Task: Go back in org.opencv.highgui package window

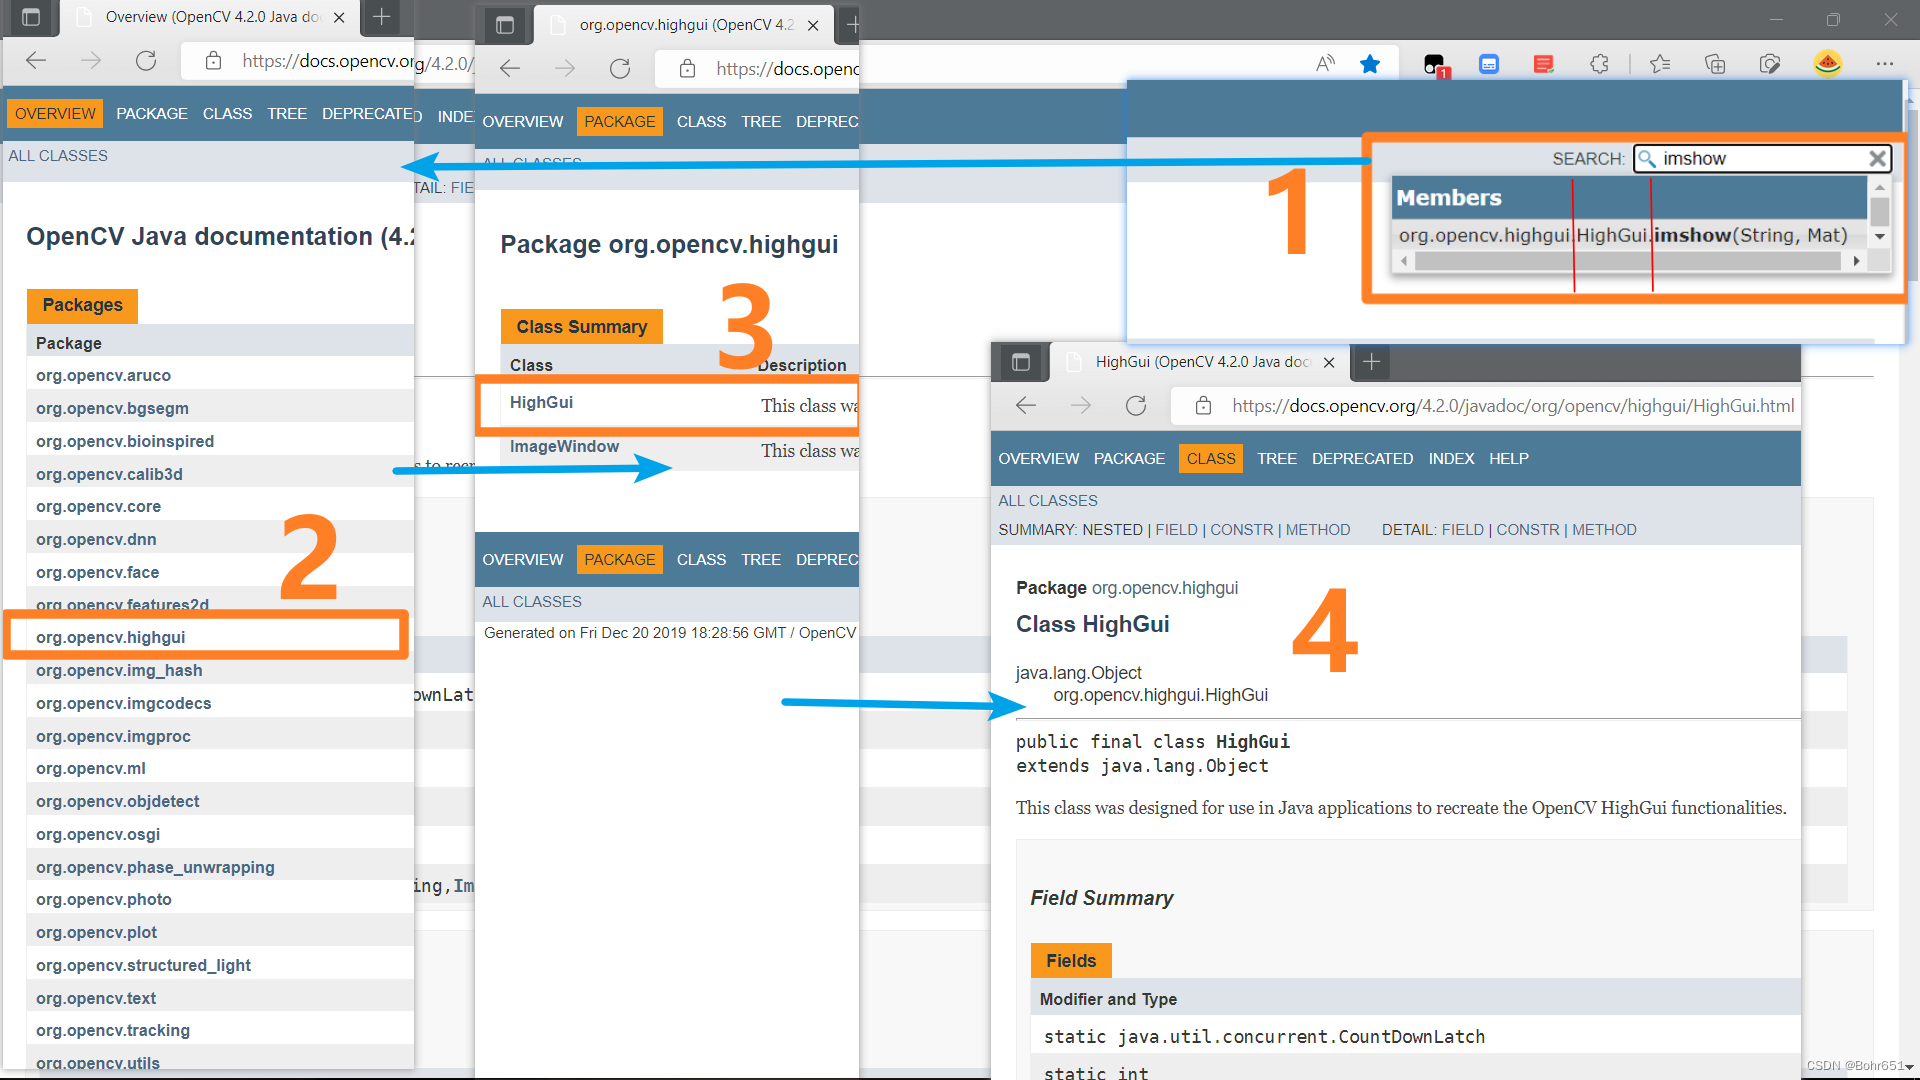Action: tap(510, 68)
